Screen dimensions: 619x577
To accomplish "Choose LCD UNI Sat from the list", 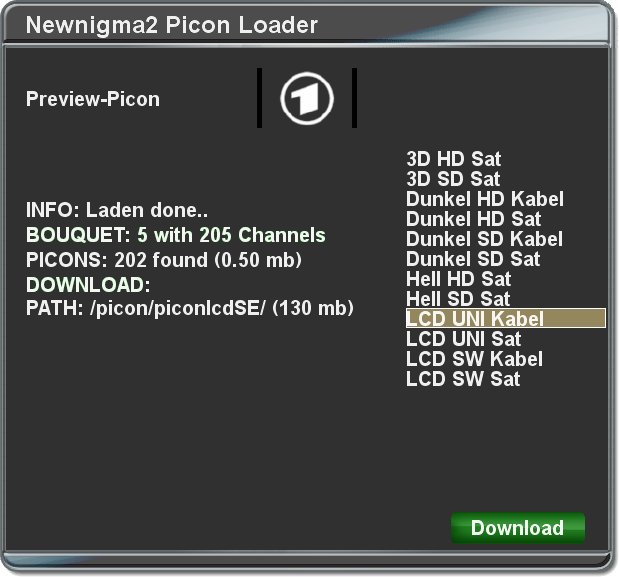I will (505, 339).
